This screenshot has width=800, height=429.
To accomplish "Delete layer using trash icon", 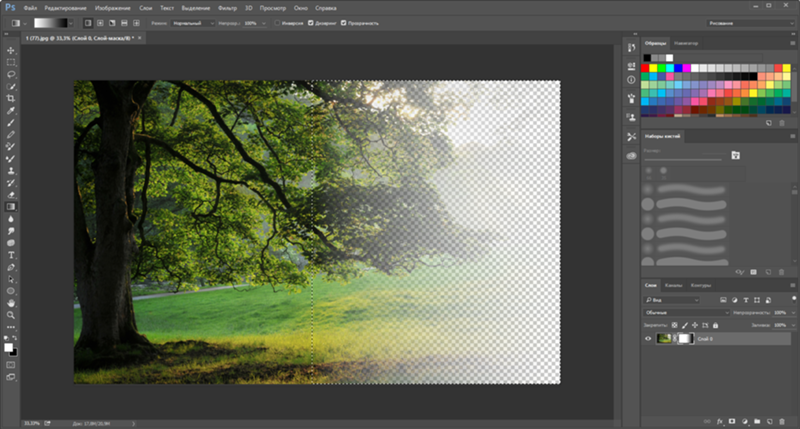I will coord(783,421).
